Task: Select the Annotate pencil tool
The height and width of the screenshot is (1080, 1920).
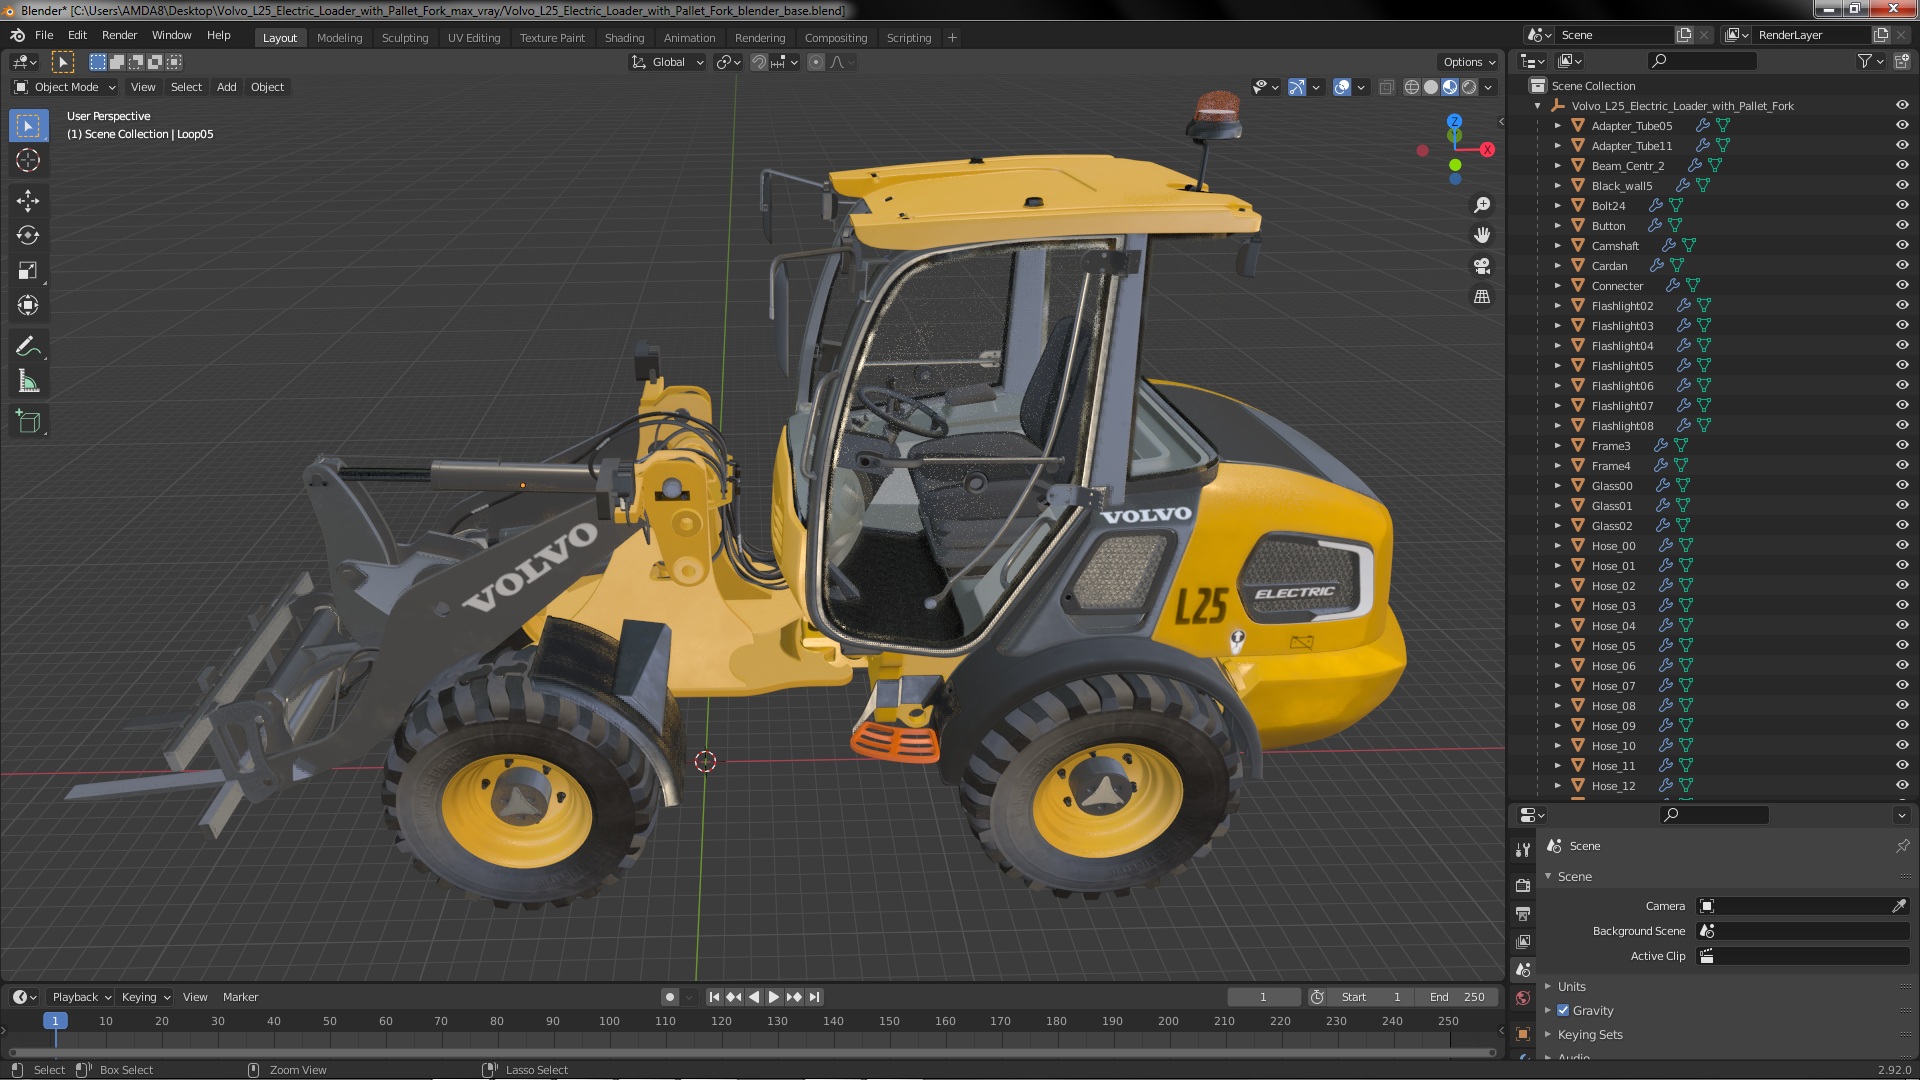Action: [28, 346]
